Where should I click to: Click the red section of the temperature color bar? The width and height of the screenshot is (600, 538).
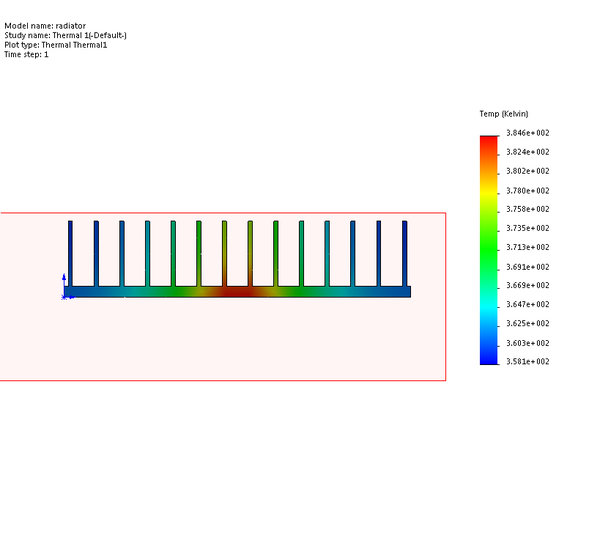(489, 145)
